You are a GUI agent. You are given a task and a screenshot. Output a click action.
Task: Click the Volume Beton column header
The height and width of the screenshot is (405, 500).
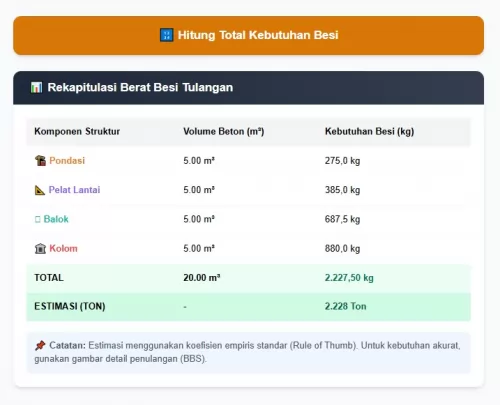224,131
